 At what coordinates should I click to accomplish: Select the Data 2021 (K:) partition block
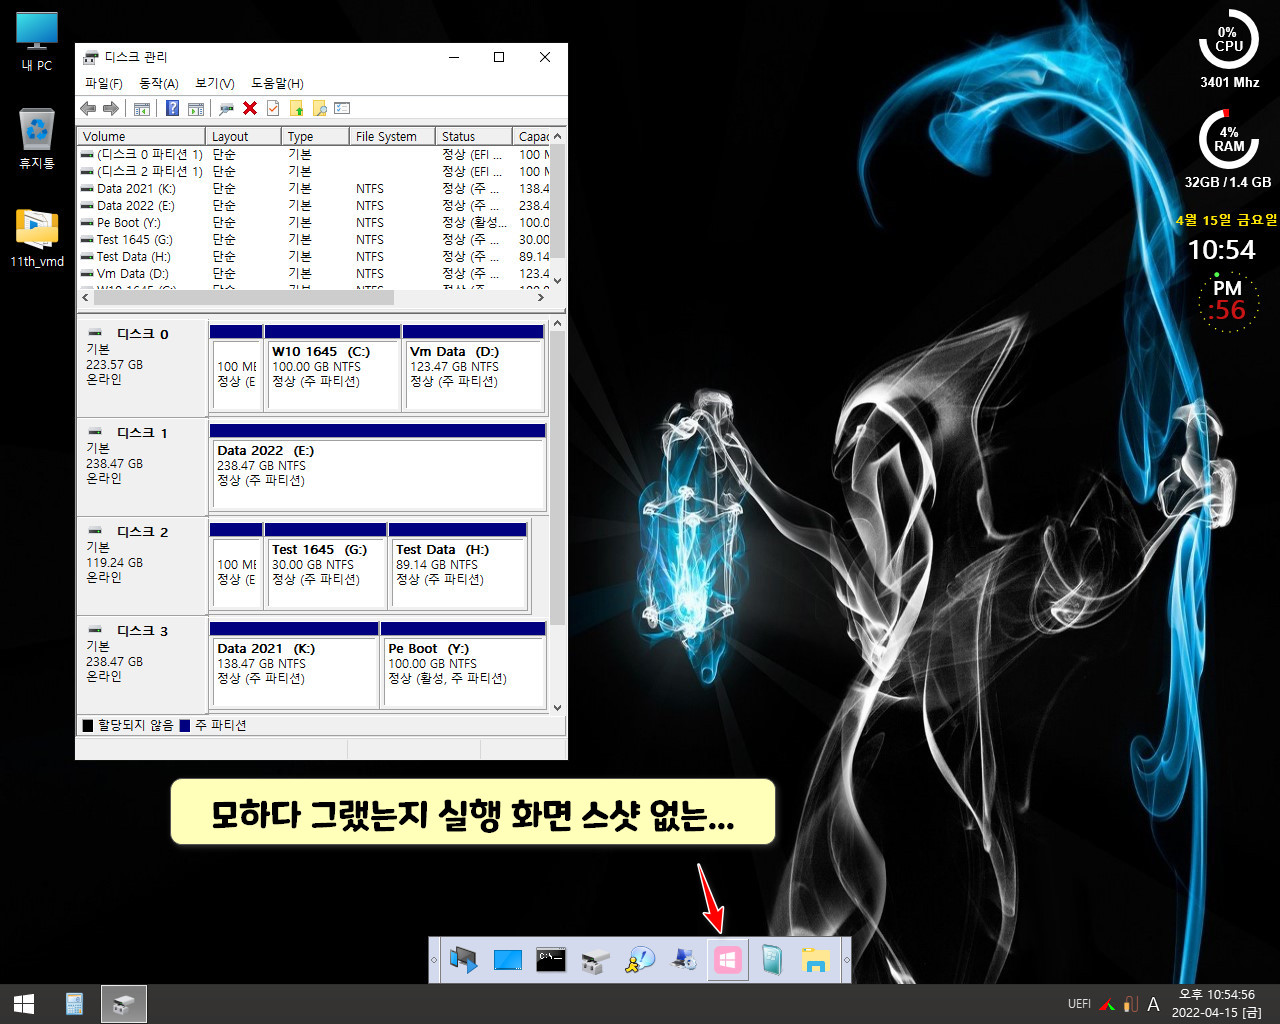click(x=294, y=664)
